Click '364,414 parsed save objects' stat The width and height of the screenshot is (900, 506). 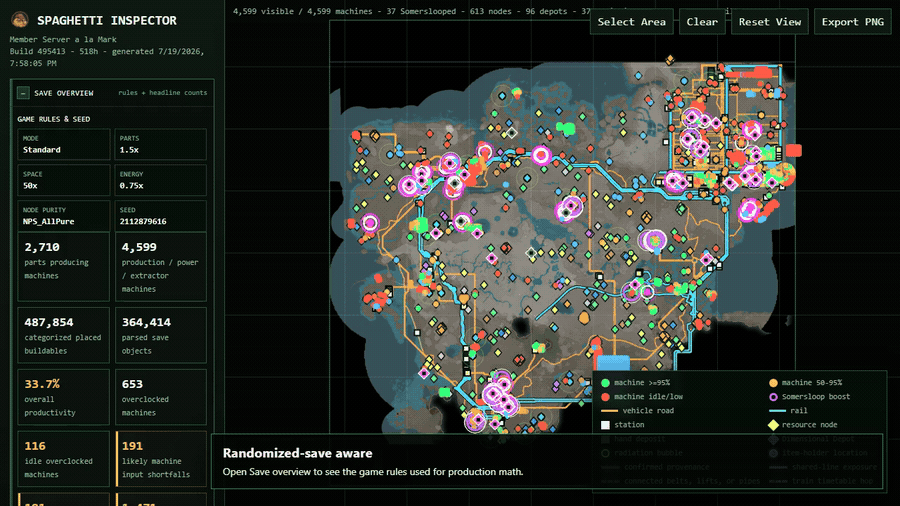pos(161,336)
